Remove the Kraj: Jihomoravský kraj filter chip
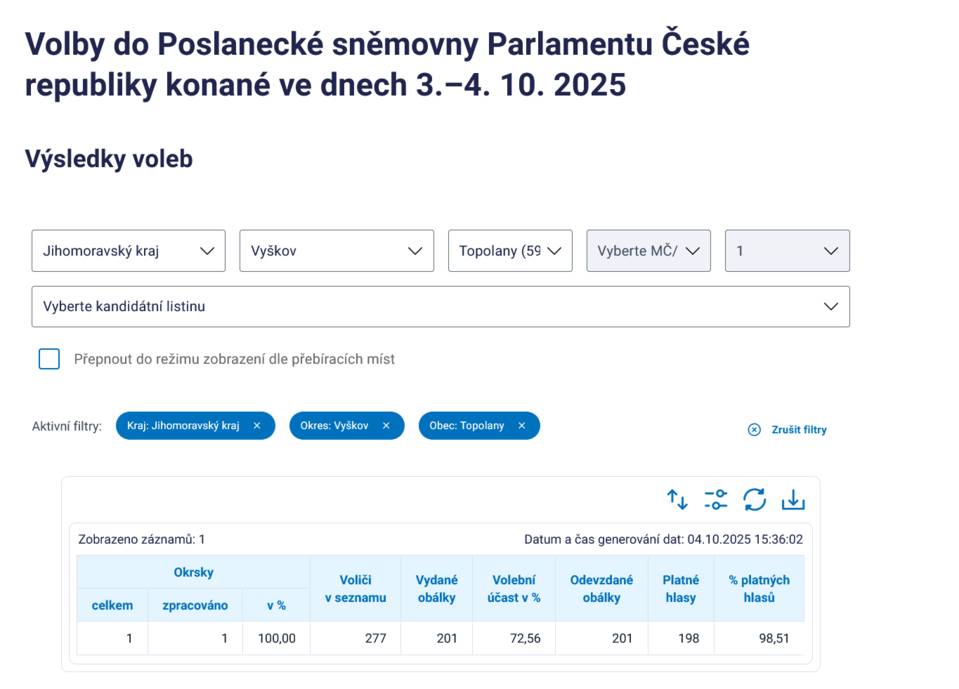This screenshot has width=959, height=689. pos(257,426)
